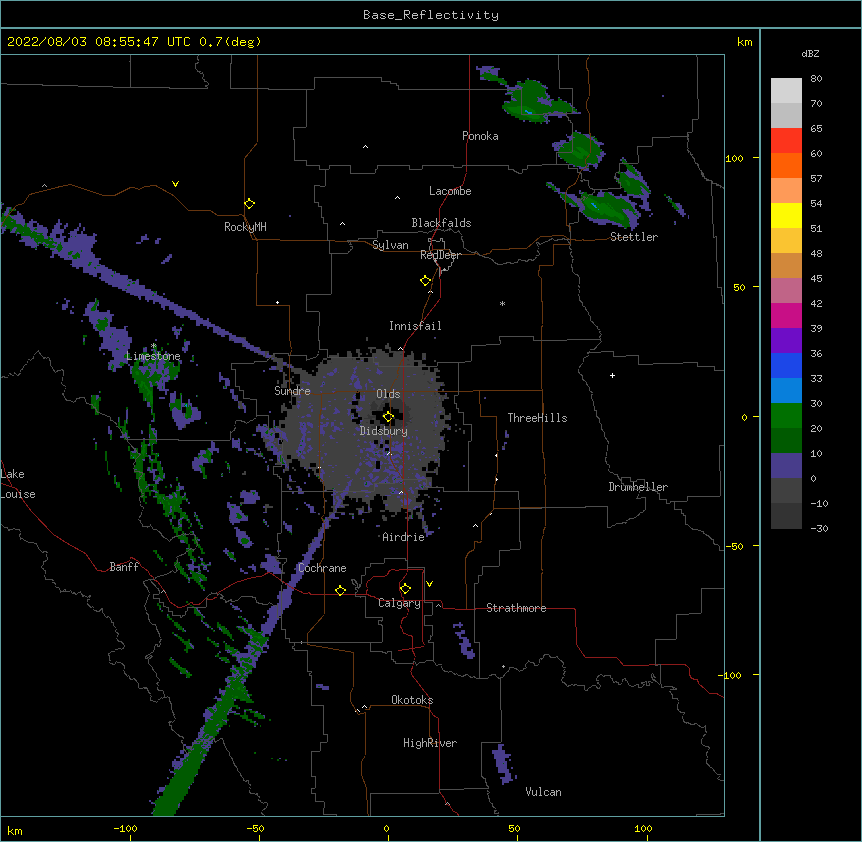This screenshot has width=862, height=842.
Task: Click the Innisfail city label
Action: tap(415, 326)
